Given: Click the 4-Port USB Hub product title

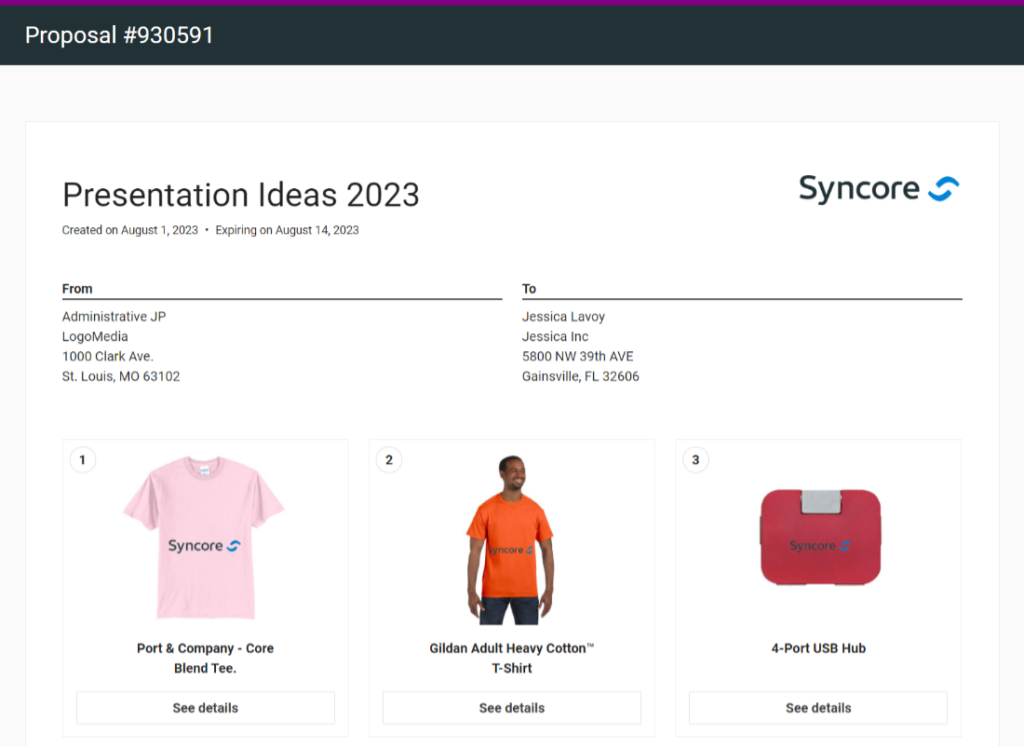Looking at the screenshot, I should point(818,648).
